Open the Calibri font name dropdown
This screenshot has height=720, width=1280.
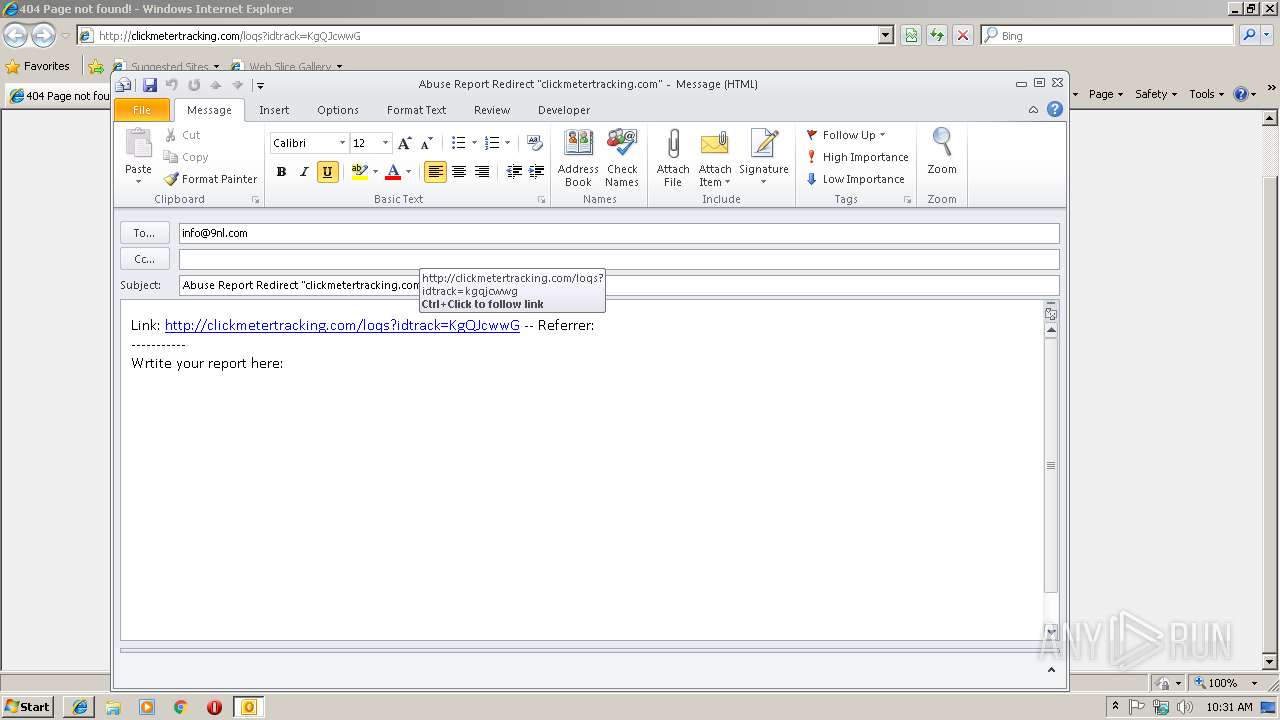click(342, 143)
